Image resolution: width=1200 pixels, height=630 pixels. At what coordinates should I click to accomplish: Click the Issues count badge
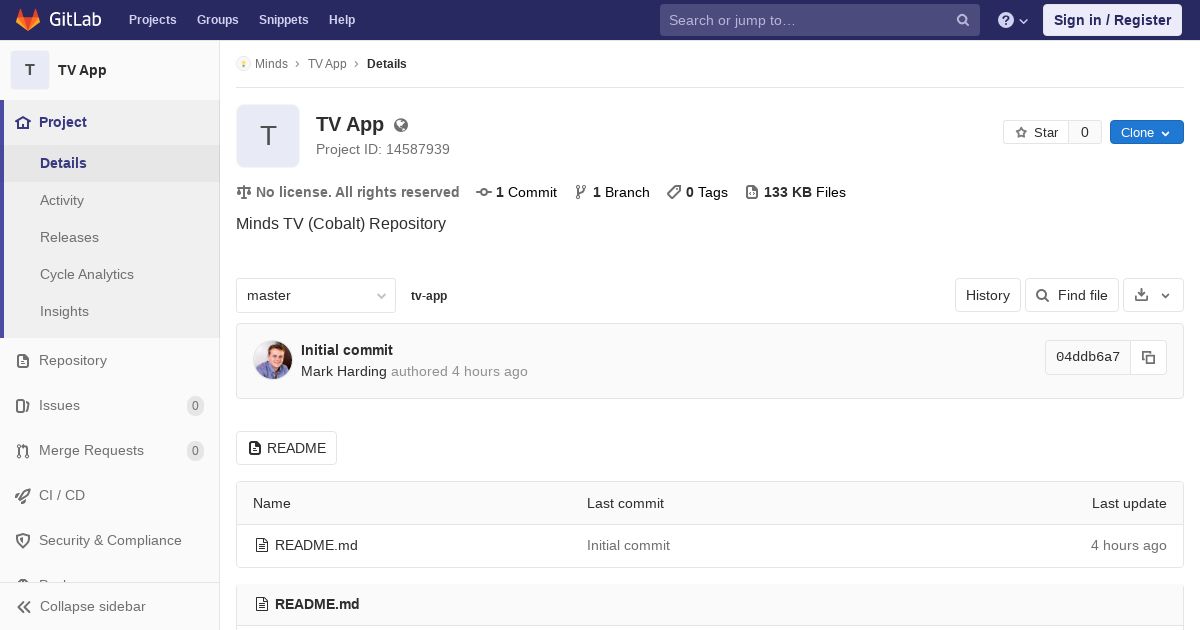(x=196, y=406)
